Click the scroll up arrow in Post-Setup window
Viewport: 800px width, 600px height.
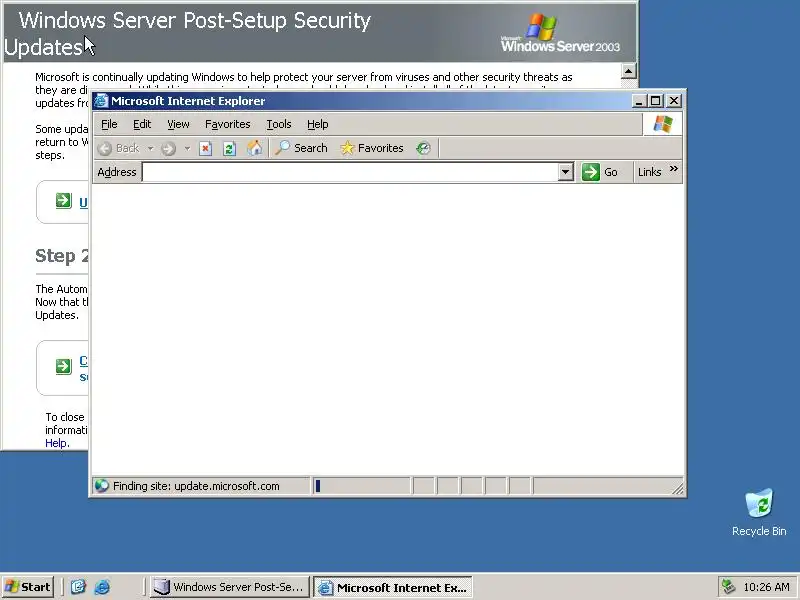pyautogui.click(x=629, y=71)
